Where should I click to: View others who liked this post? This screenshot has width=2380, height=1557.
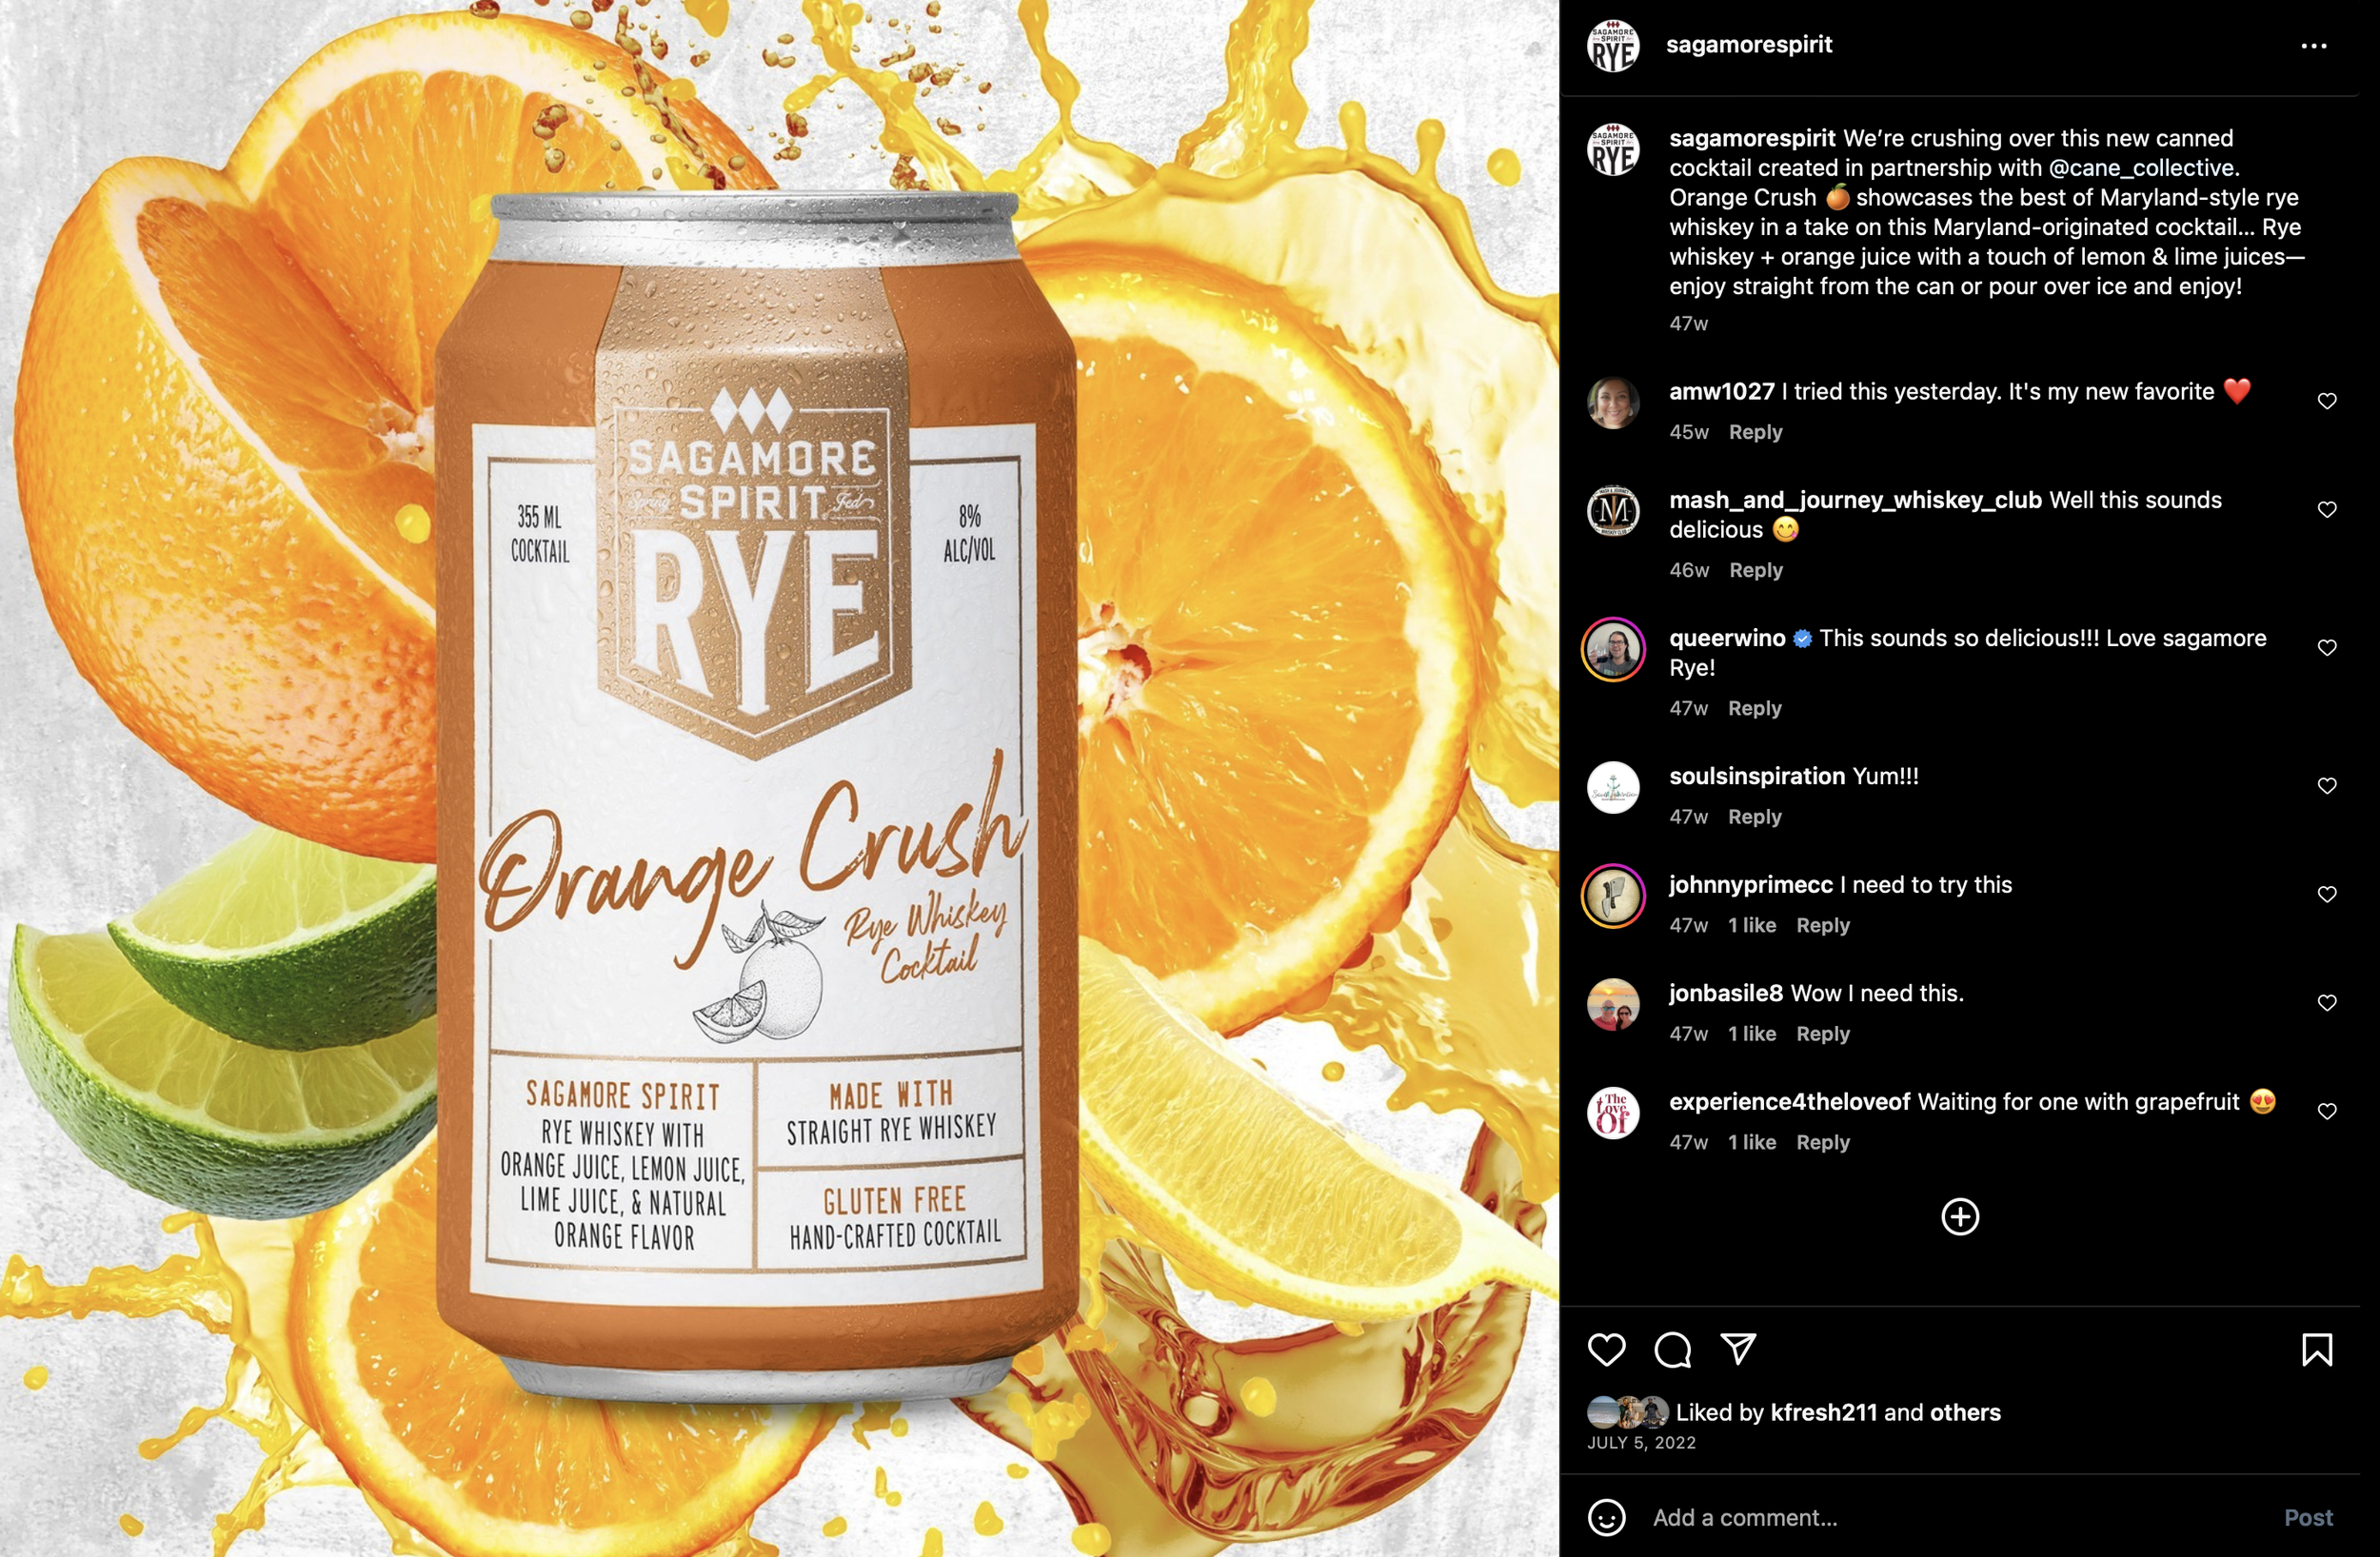pos(1965,1412)
